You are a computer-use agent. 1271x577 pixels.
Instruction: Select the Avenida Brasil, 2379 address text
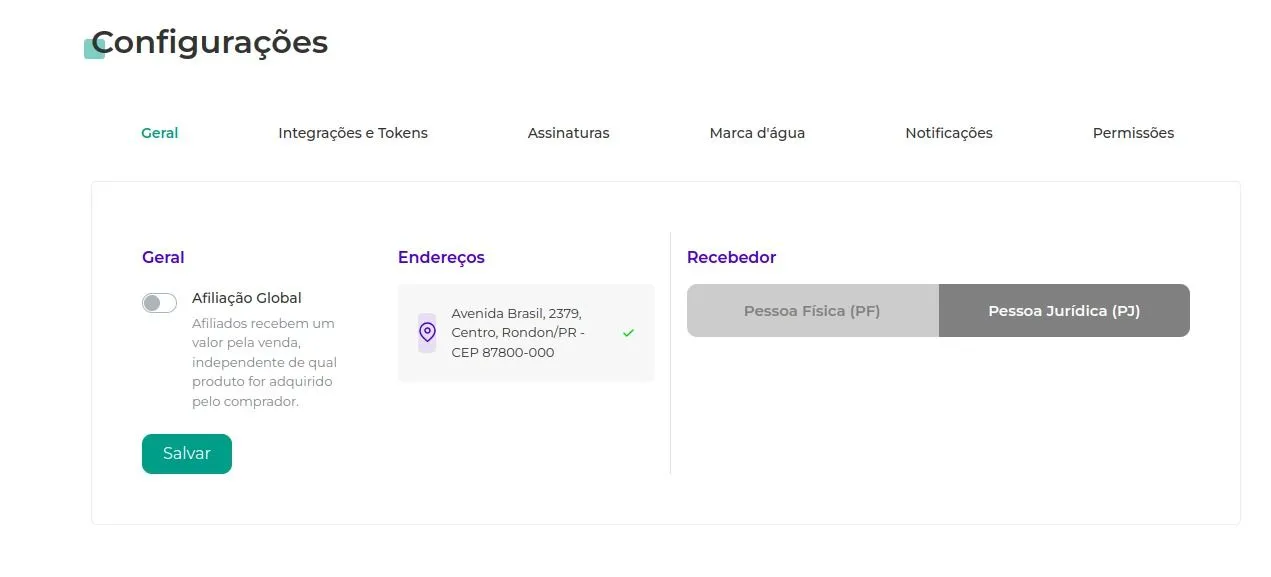coord(518,333)
